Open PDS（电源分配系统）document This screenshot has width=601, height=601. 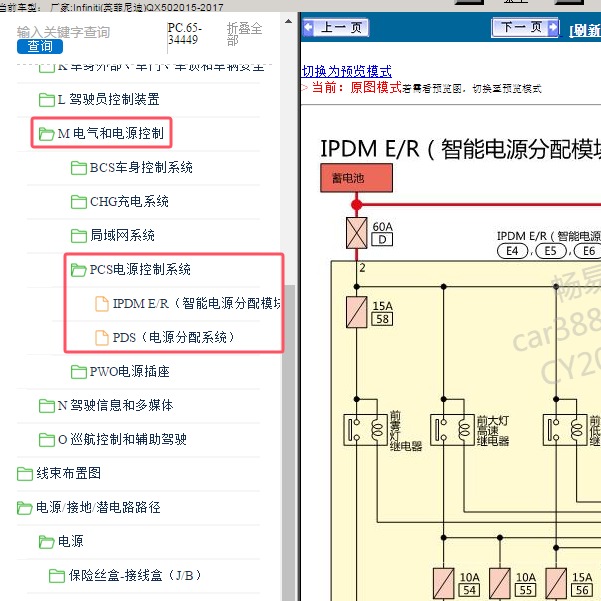click(x=173, y=337)
